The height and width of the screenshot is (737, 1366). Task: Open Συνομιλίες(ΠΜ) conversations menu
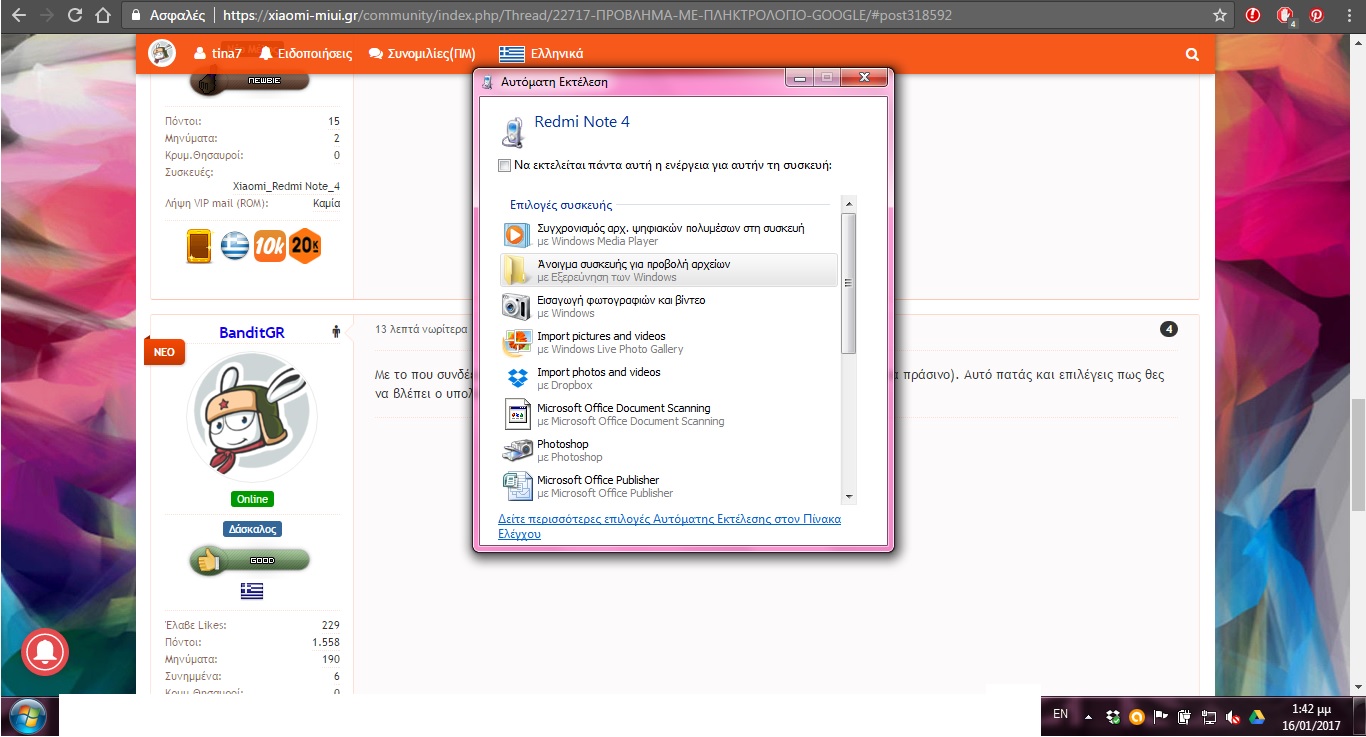[421, 54]
